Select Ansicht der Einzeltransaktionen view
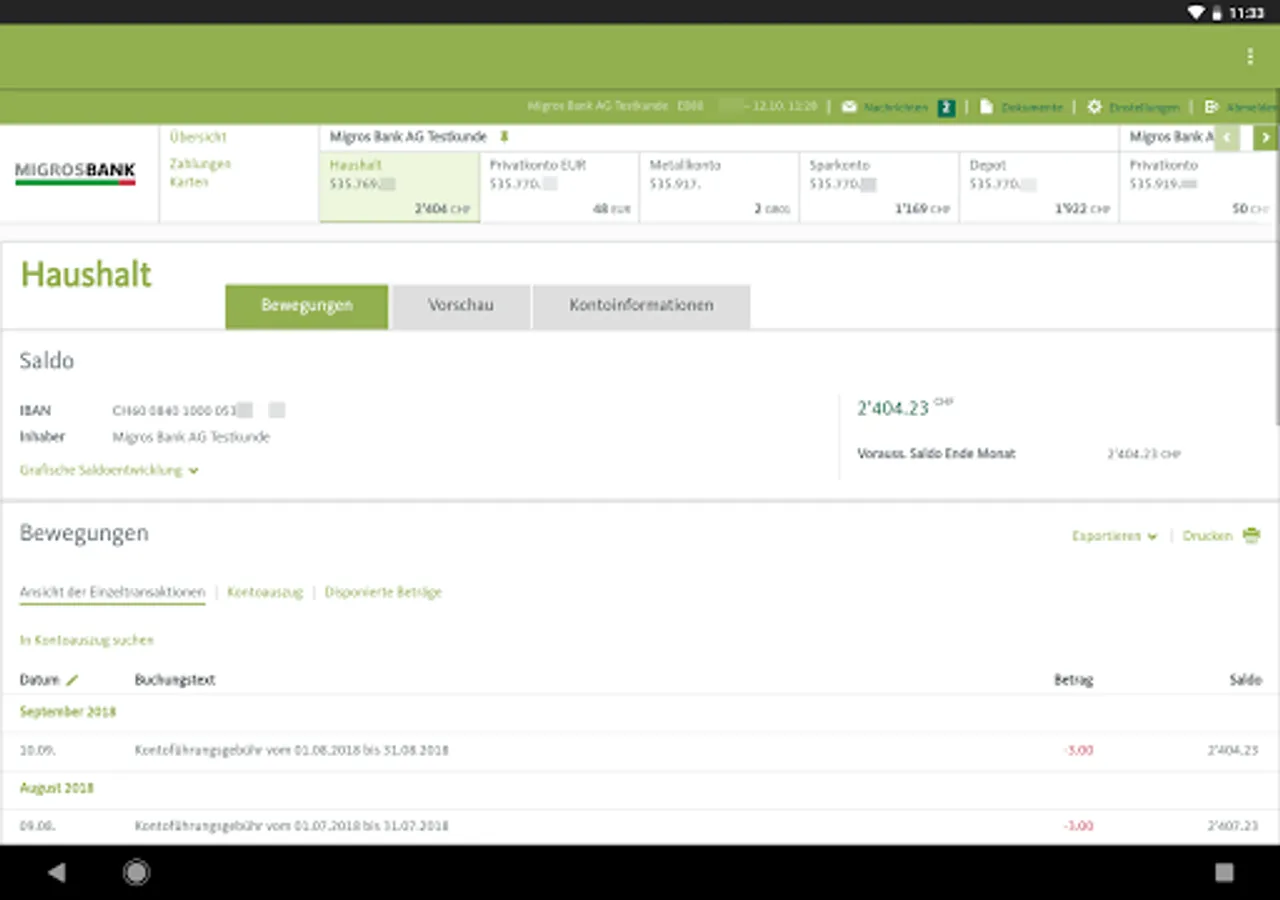The height and width of the screenshot is (900, 1280). 112,592
